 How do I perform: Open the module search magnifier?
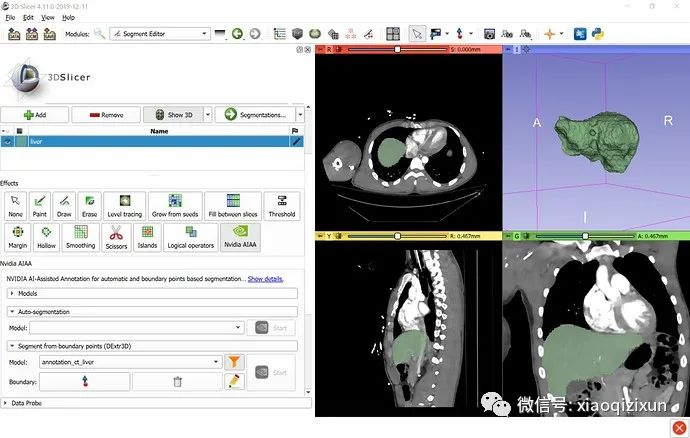pos(100,34)
